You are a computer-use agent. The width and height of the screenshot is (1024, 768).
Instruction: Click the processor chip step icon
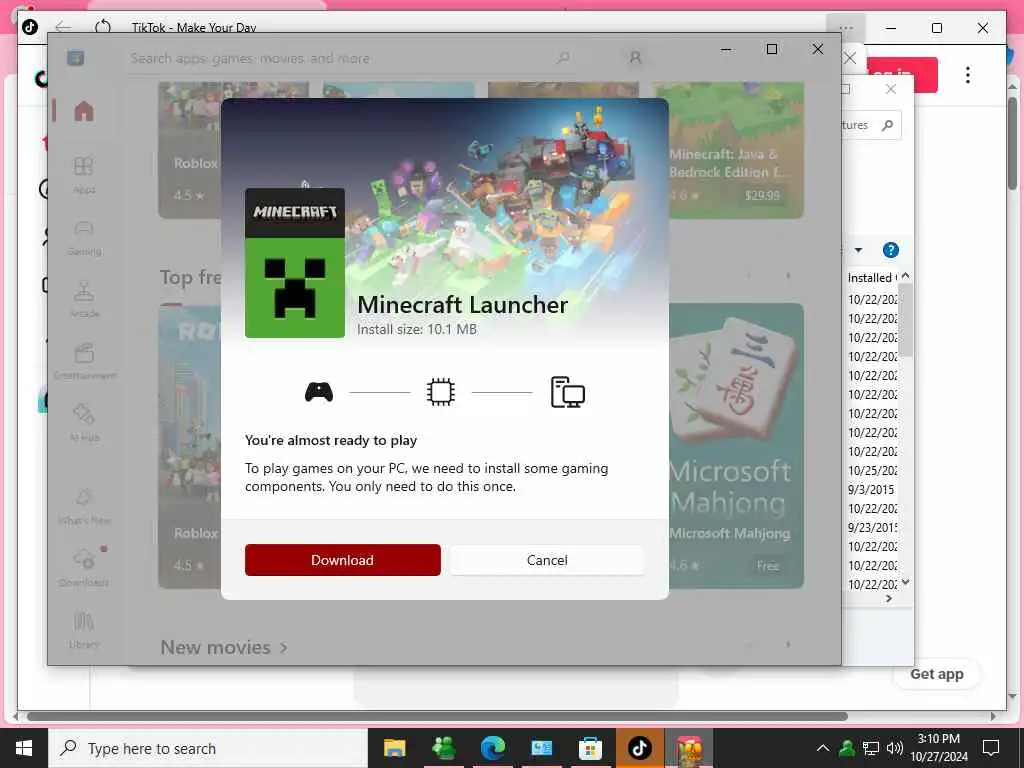coord(441,392)
